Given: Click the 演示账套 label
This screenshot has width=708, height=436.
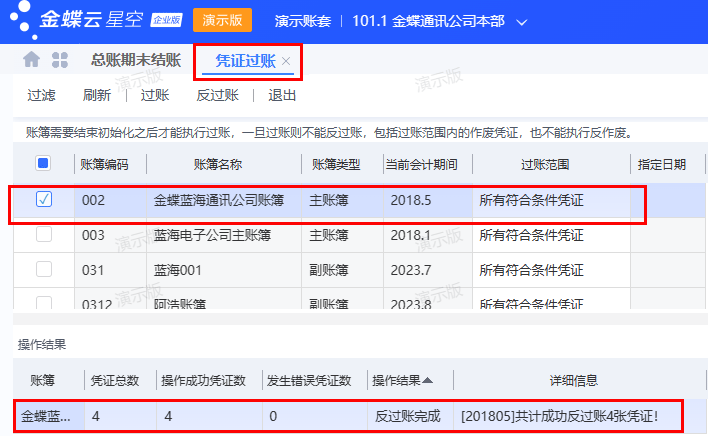Looking at the screenshot, I should [303, 21].
